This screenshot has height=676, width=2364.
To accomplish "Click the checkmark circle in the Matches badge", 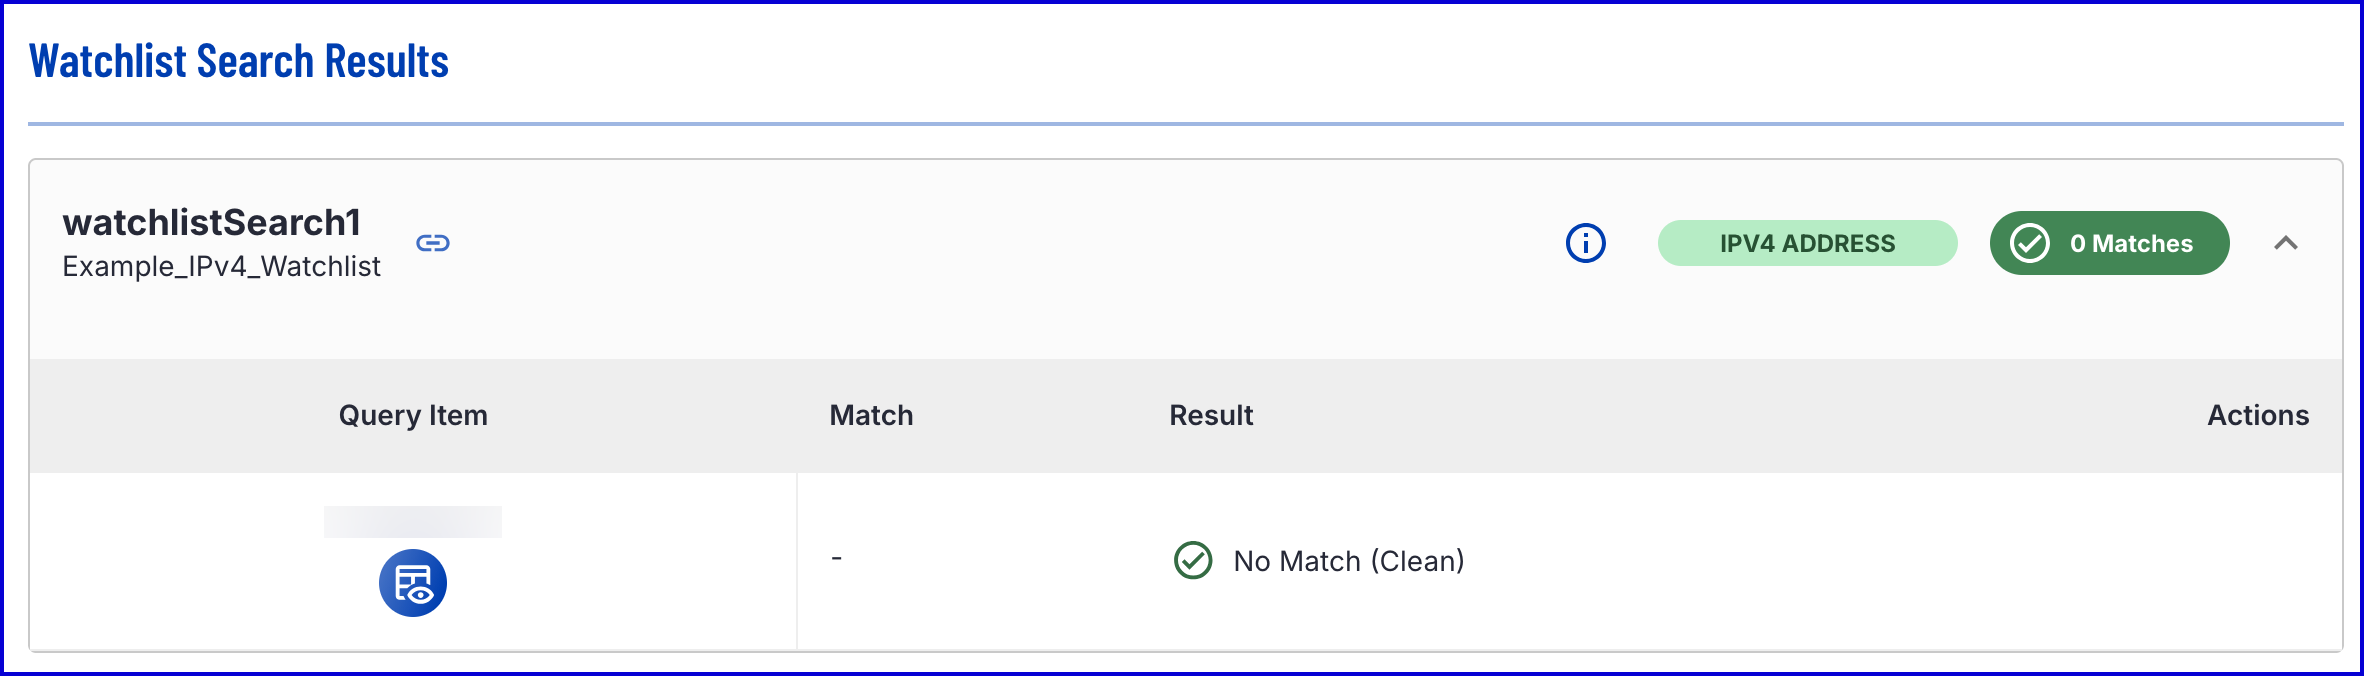I will (x=2030, y=243).
